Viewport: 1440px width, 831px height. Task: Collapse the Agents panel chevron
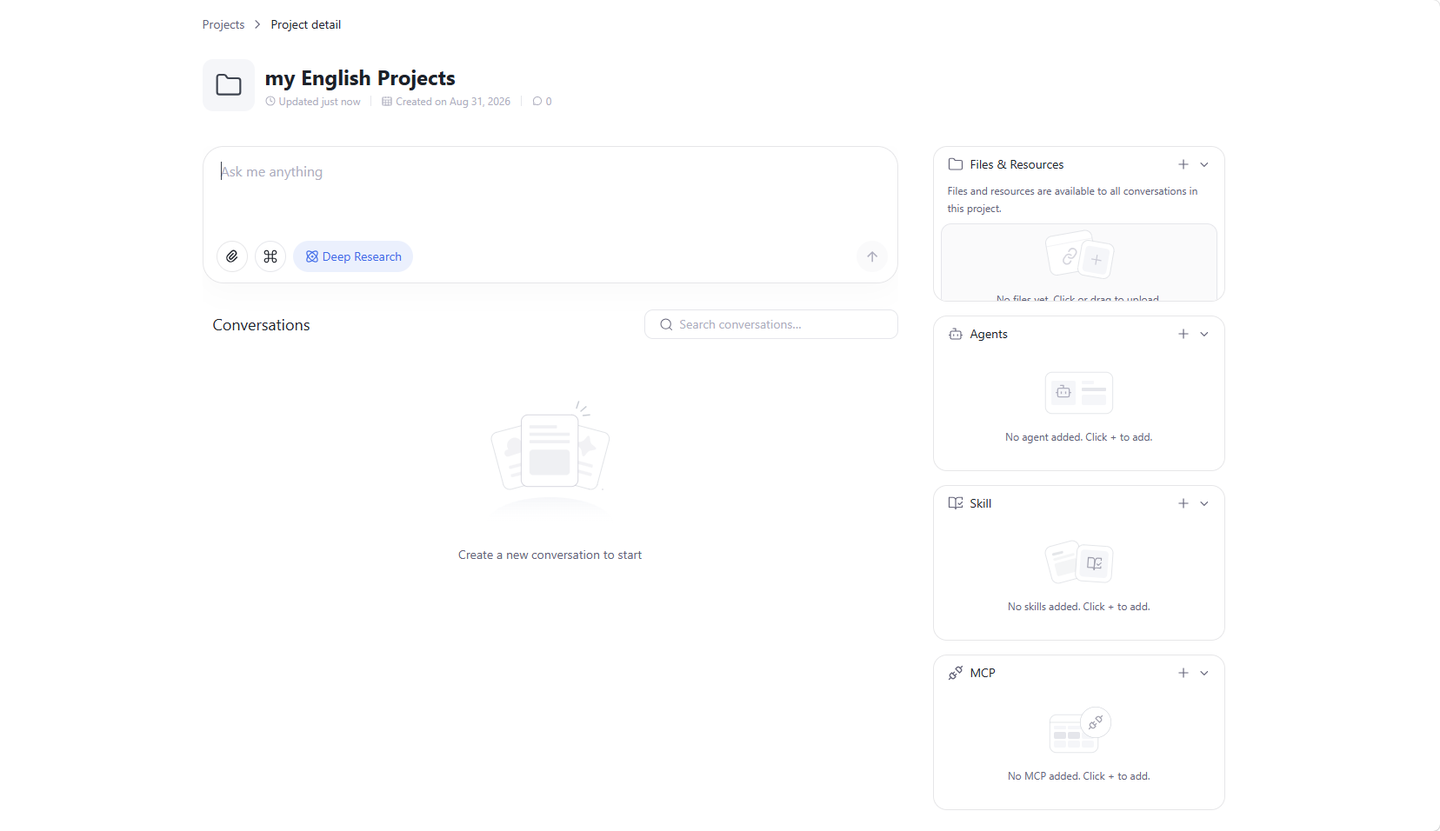[1204, 334]
